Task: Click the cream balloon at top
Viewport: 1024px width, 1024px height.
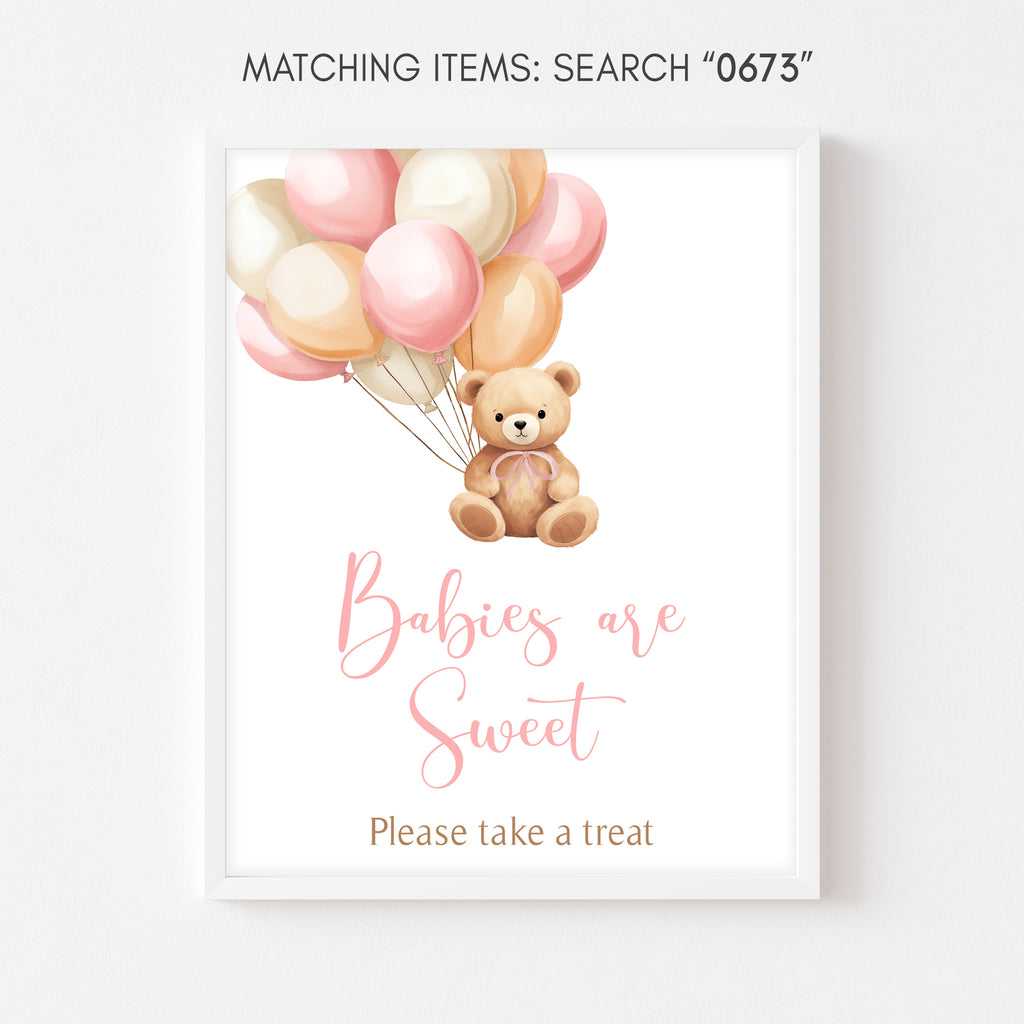Action: pyautogui.click(x=455, y=203)
